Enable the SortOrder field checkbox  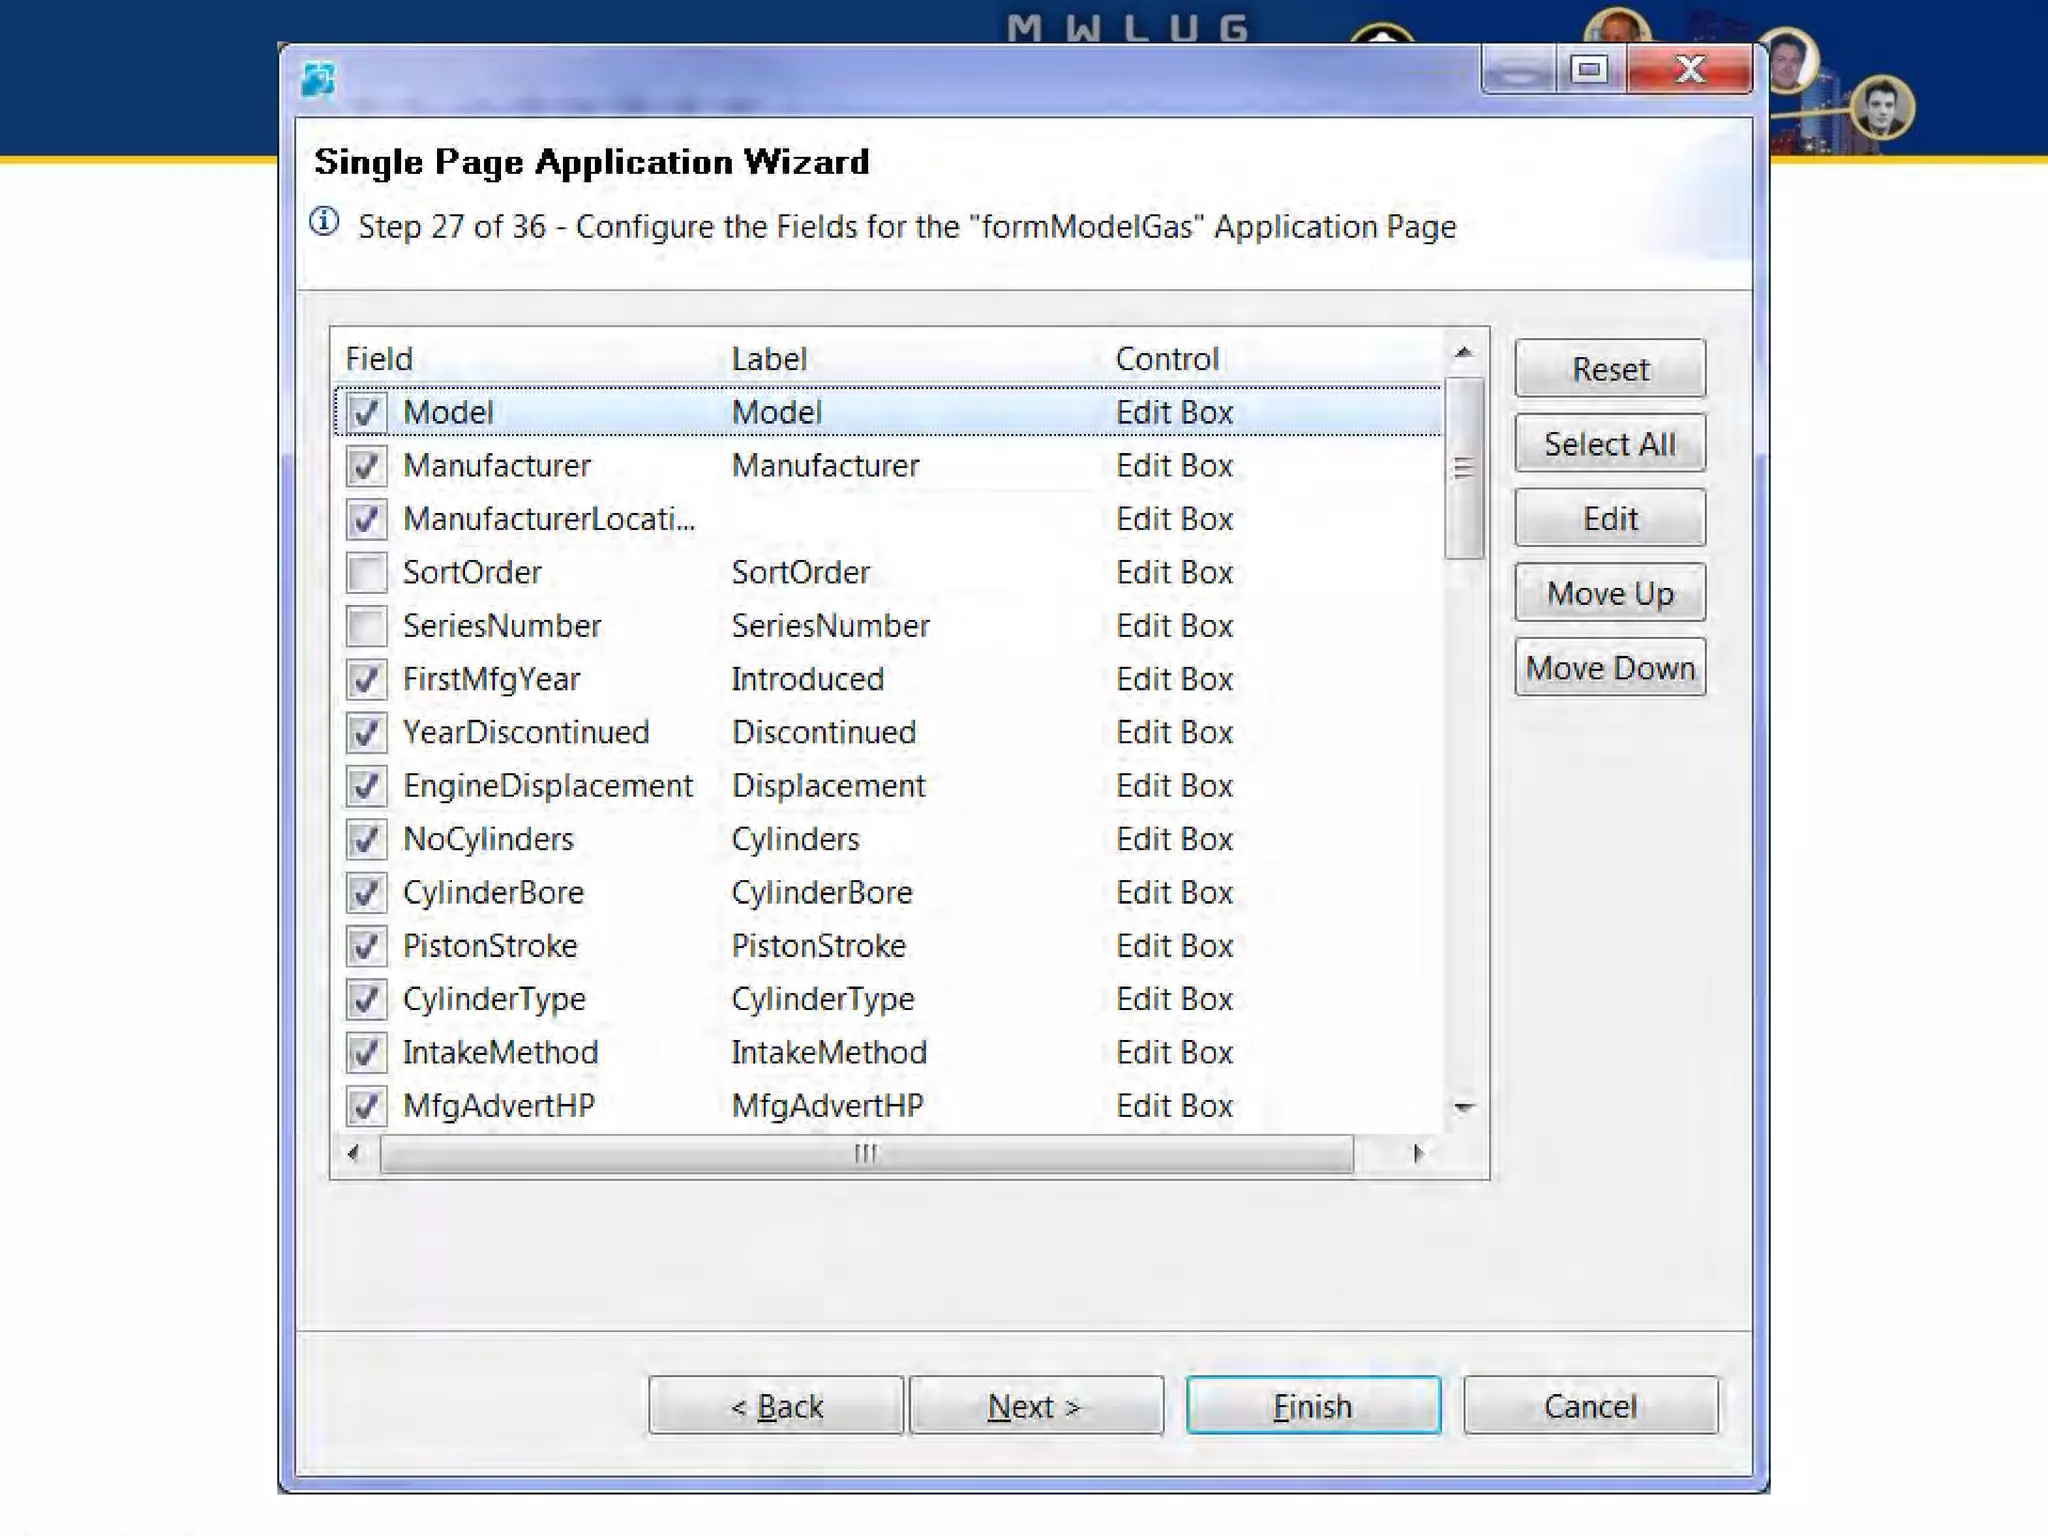click(366, 573)
